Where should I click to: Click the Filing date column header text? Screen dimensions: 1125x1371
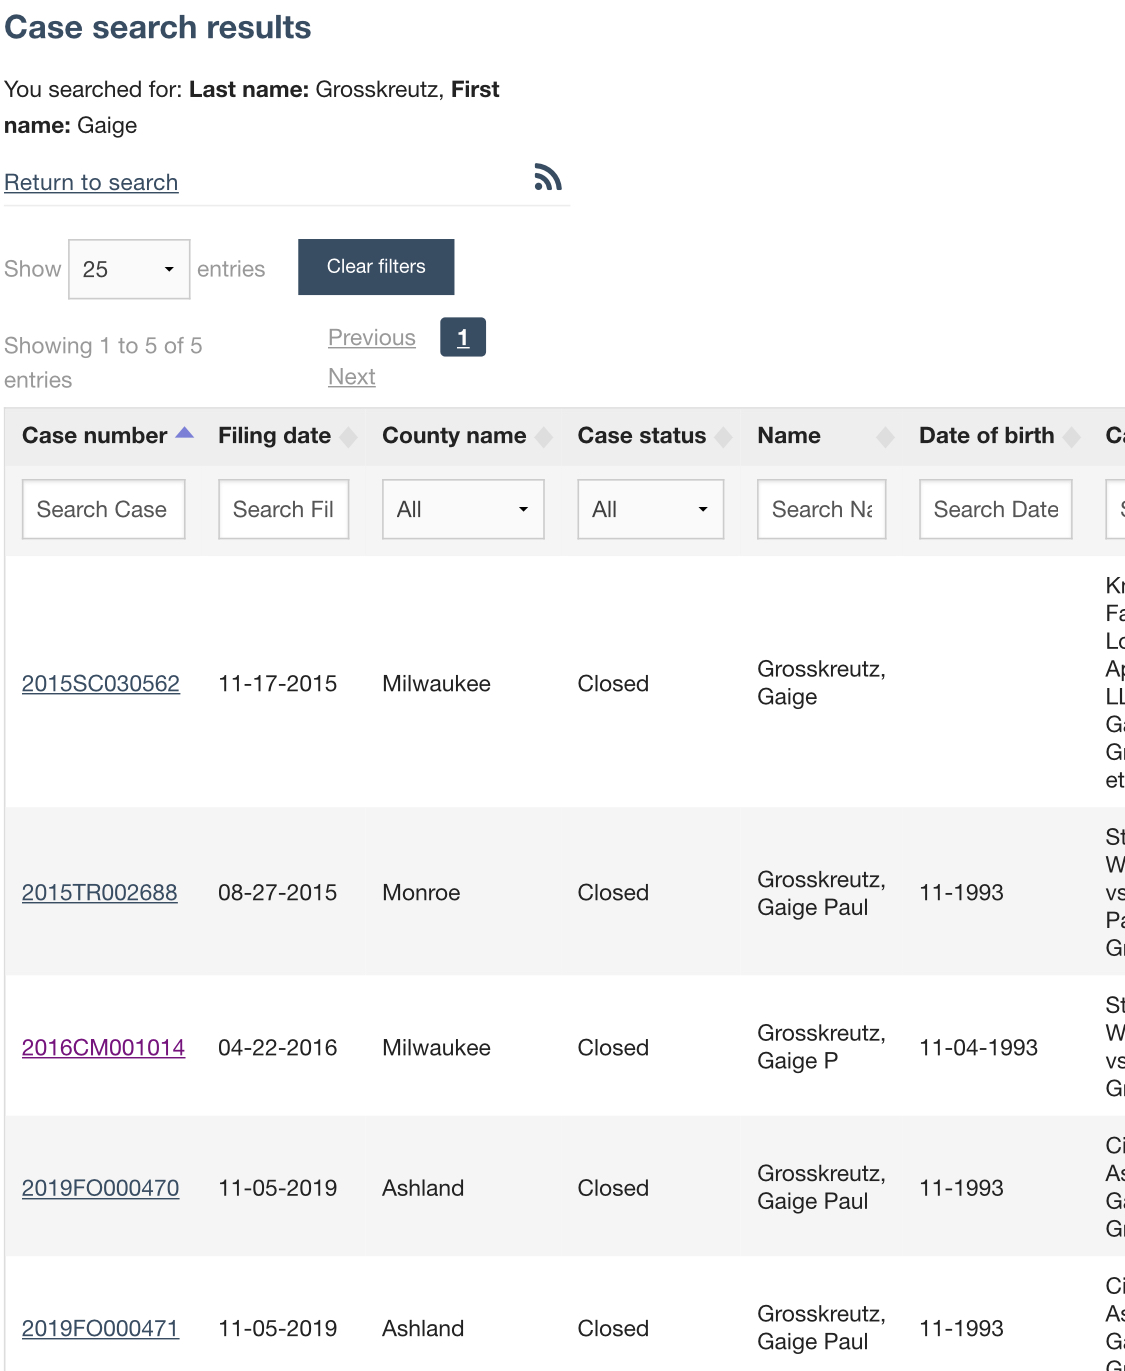pos(275,436)
